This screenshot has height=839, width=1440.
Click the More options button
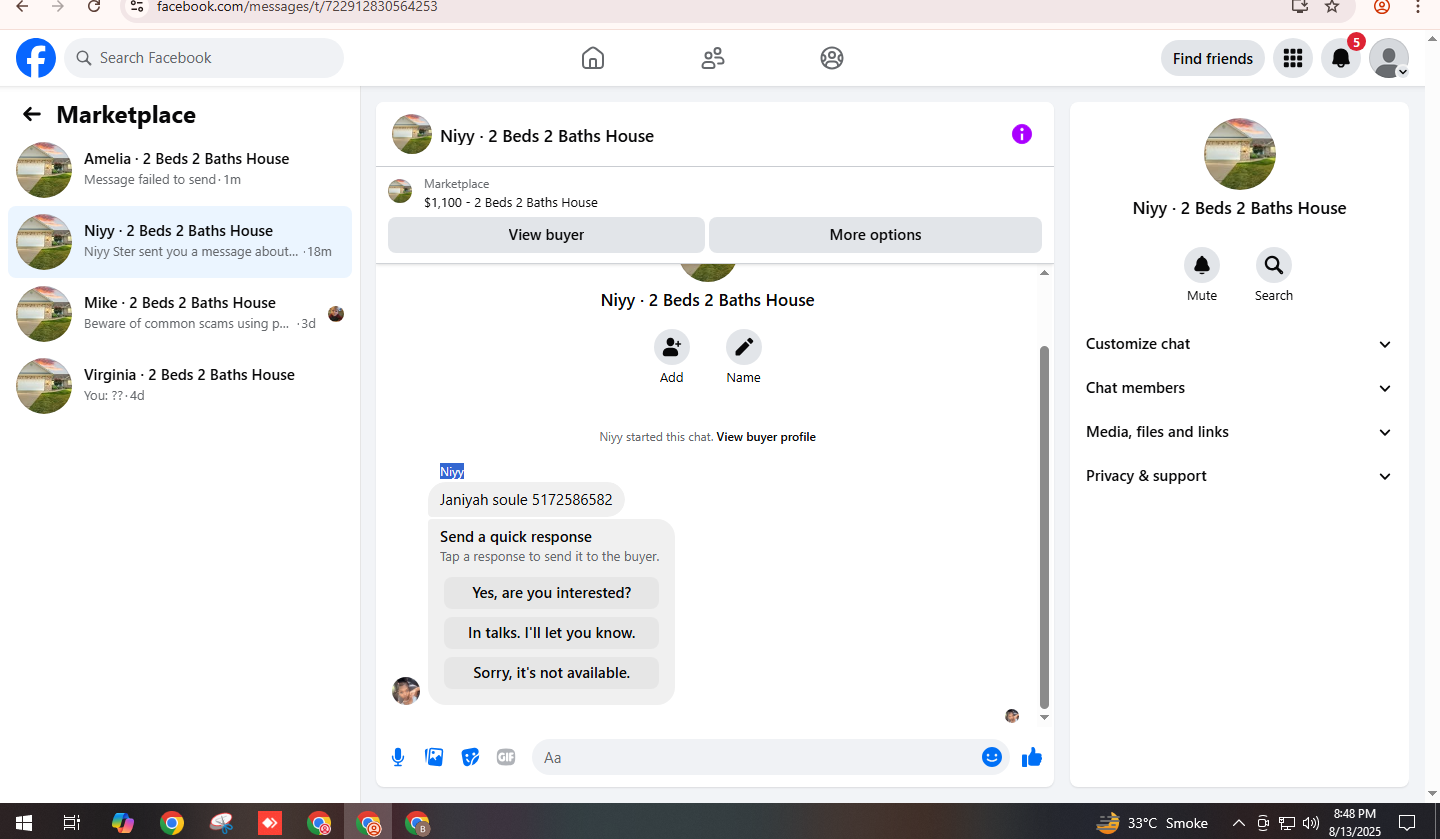point(875,235)
